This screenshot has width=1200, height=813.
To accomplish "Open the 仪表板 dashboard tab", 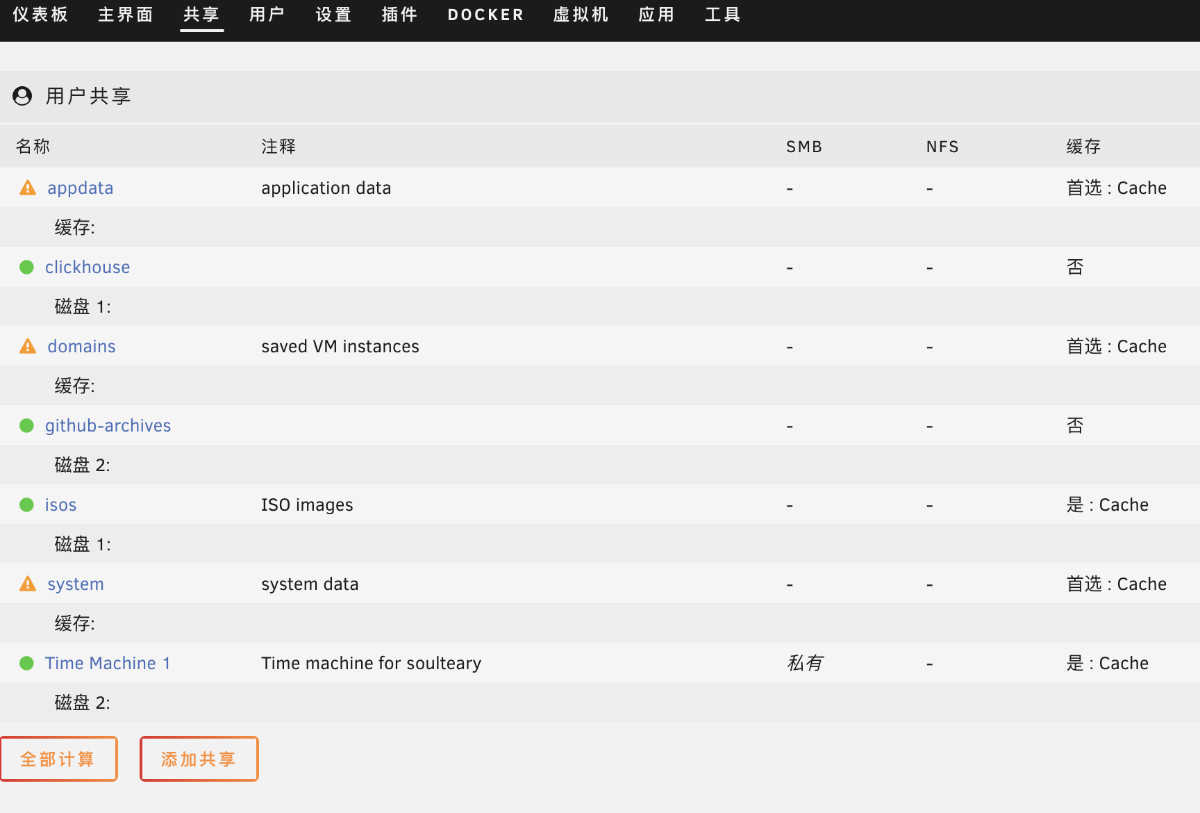I will [40, 15].
